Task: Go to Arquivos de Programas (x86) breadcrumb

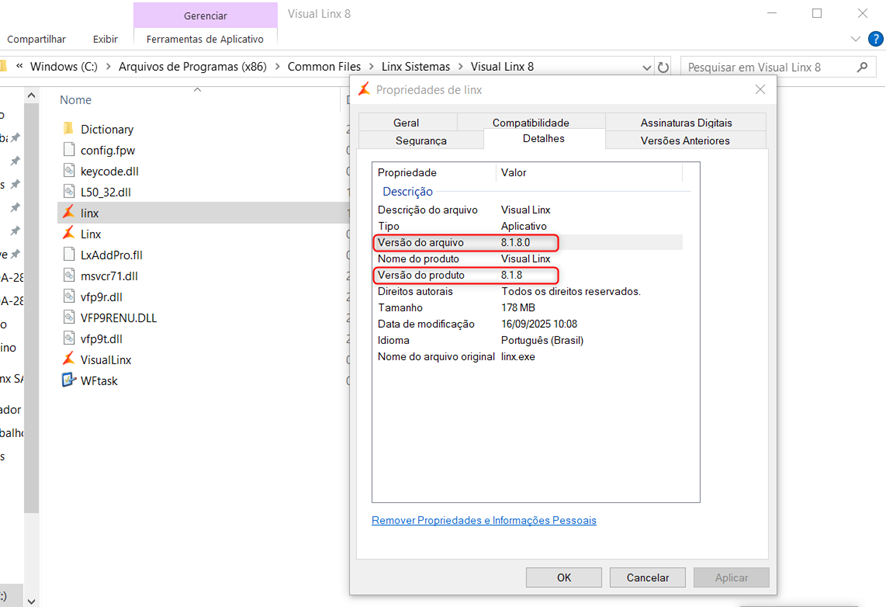Action: pos(193,67)
